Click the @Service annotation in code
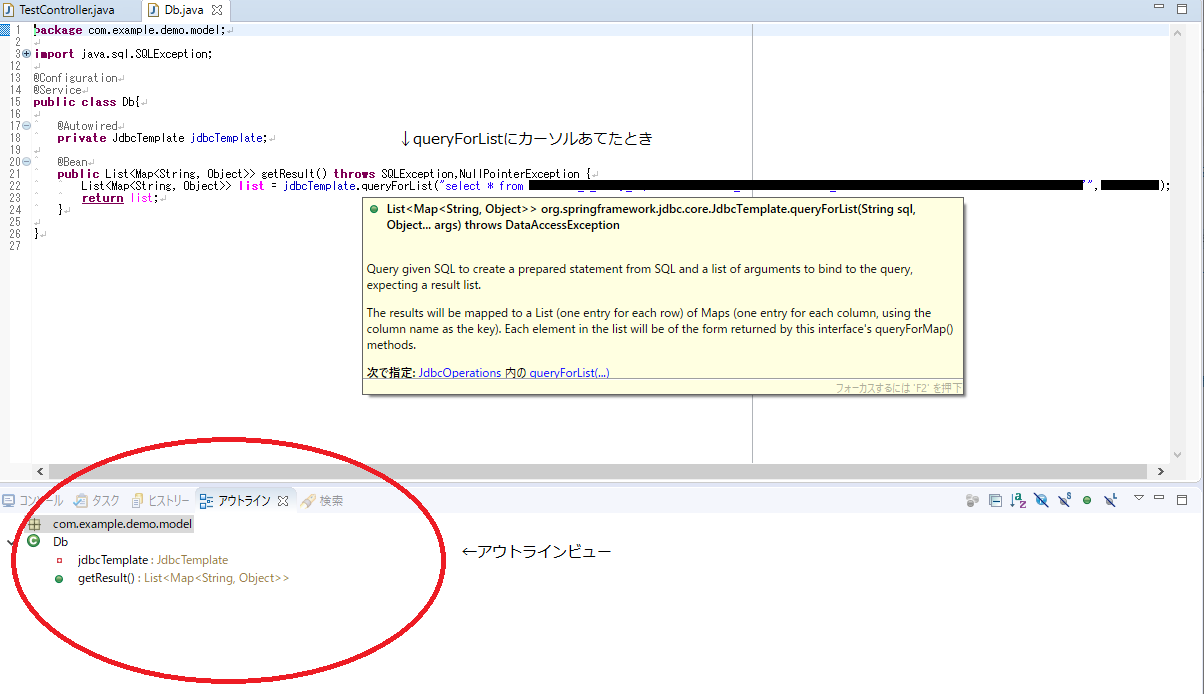Viewport: 1204px width, 694px height. pos(57,90)
